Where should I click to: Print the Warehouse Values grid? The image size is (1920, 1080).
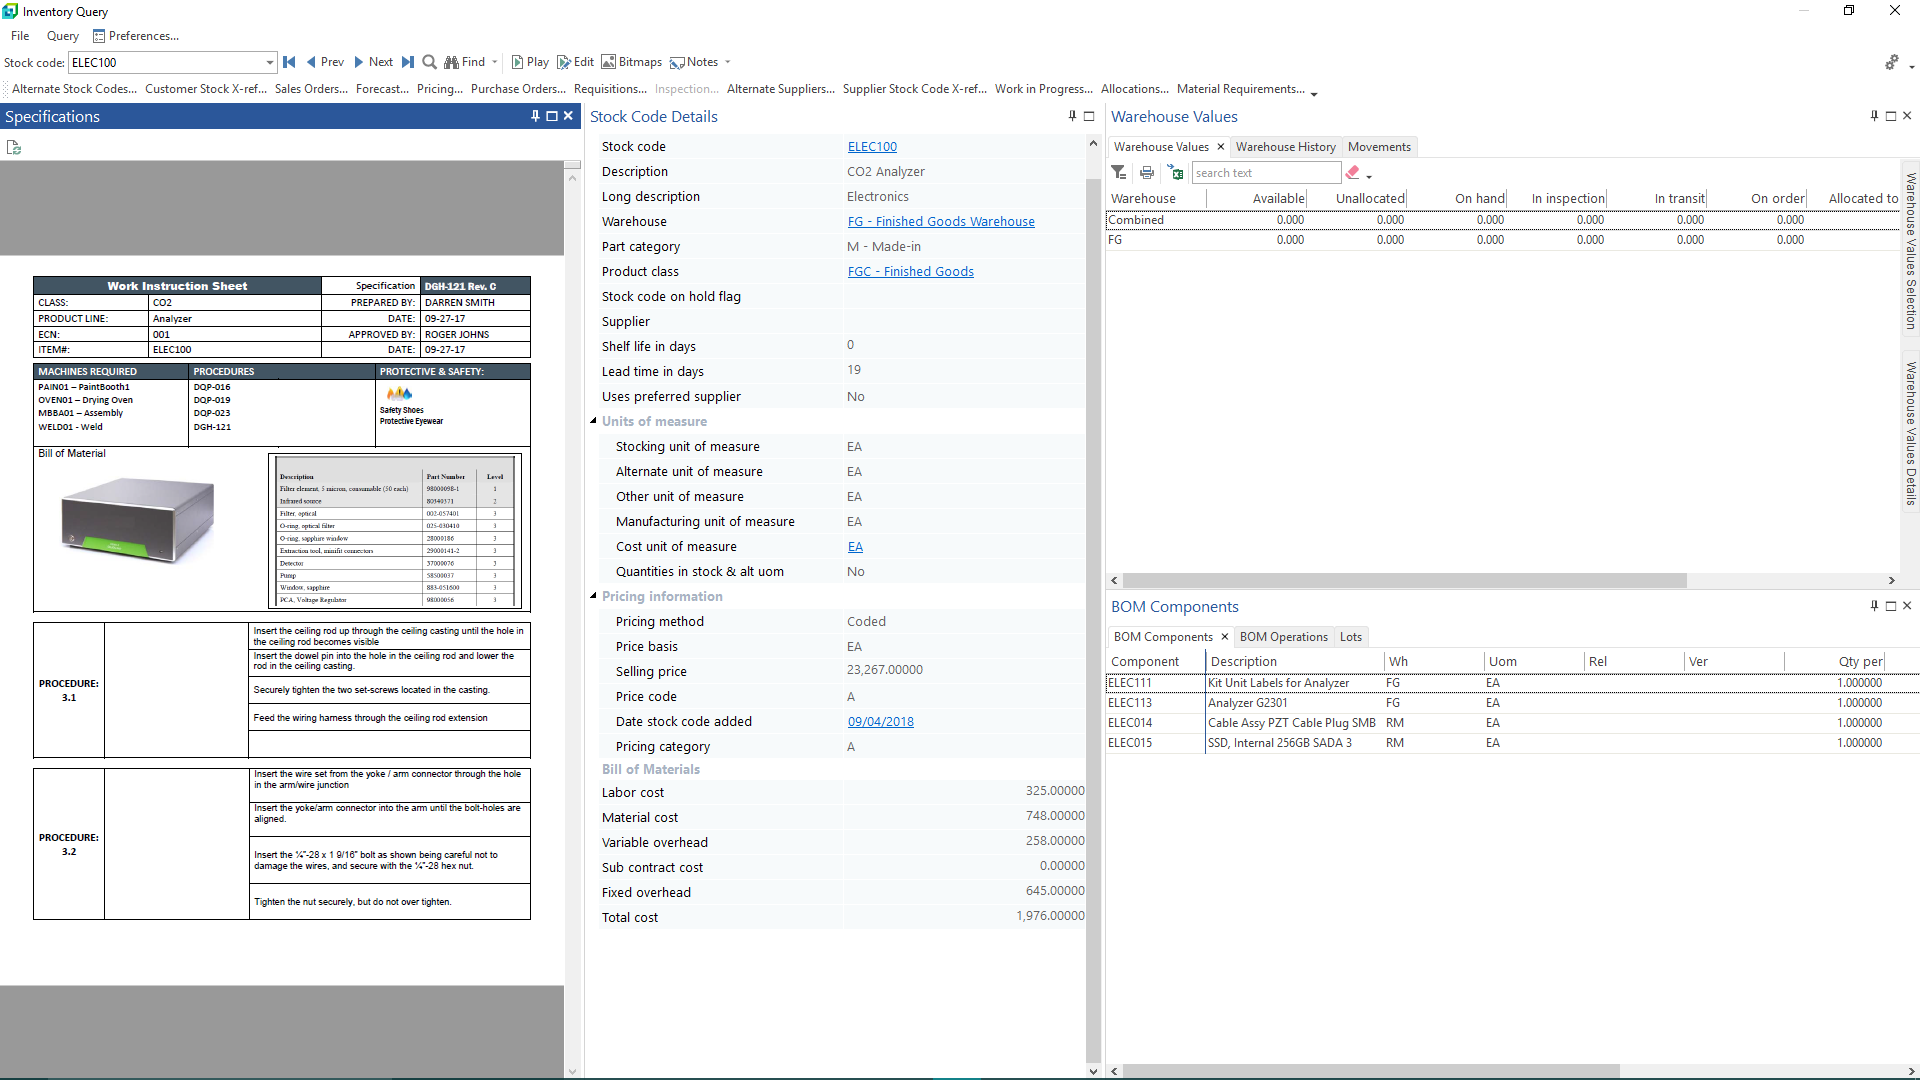1147,173
